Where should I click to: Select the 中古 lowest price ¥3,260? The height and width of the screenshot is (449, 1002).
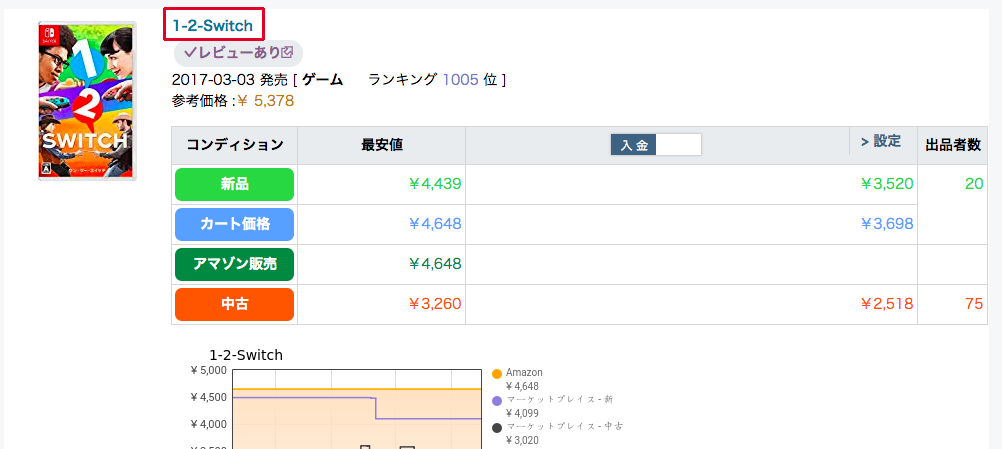pyautogui.click(x=435, y=304)
